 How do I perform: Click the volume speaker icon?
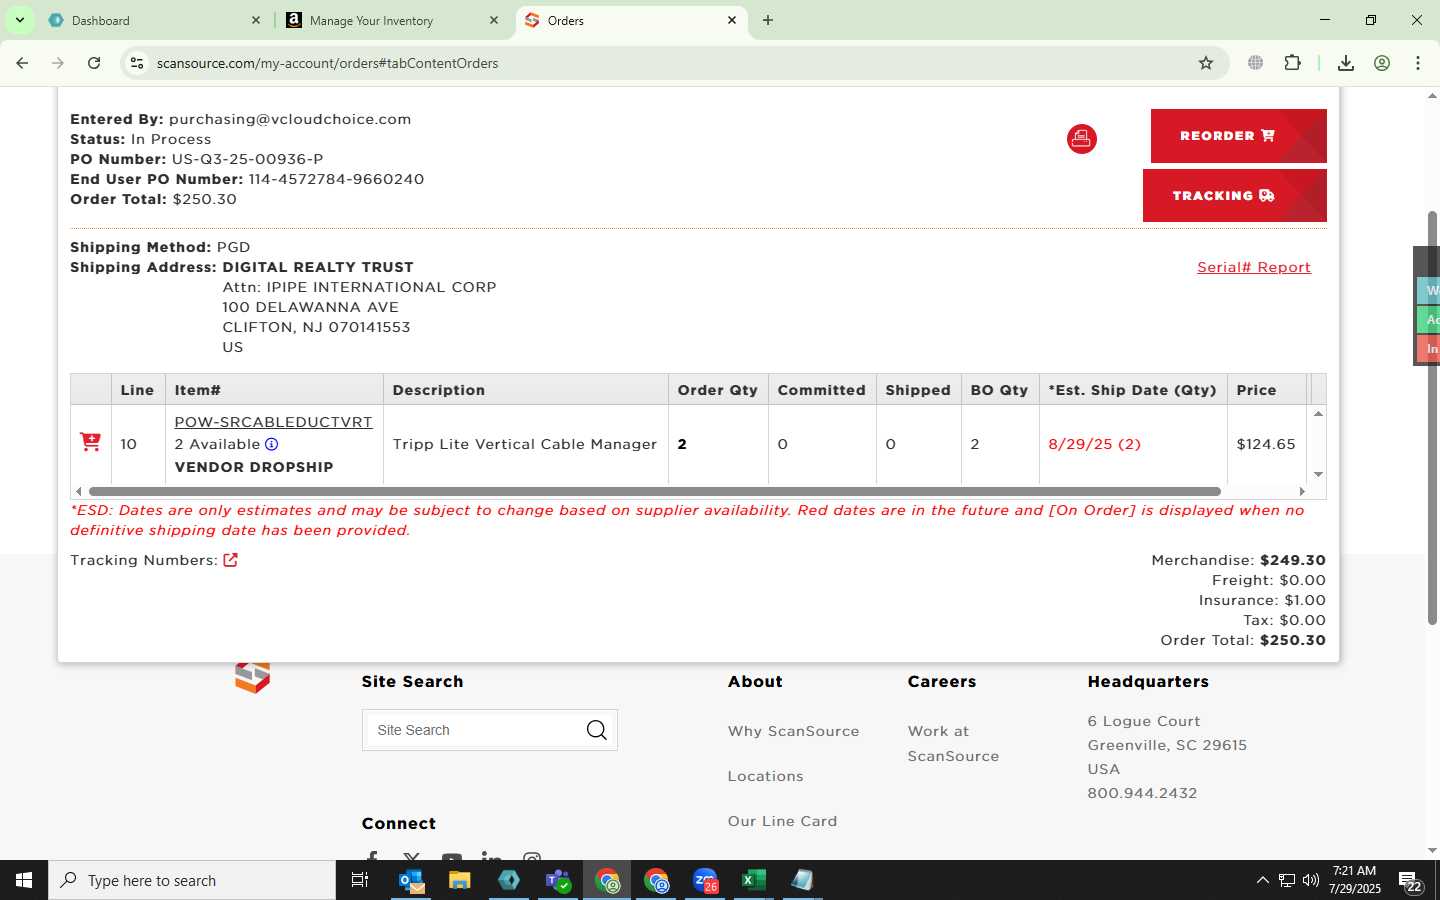(x=1310, y=880)
